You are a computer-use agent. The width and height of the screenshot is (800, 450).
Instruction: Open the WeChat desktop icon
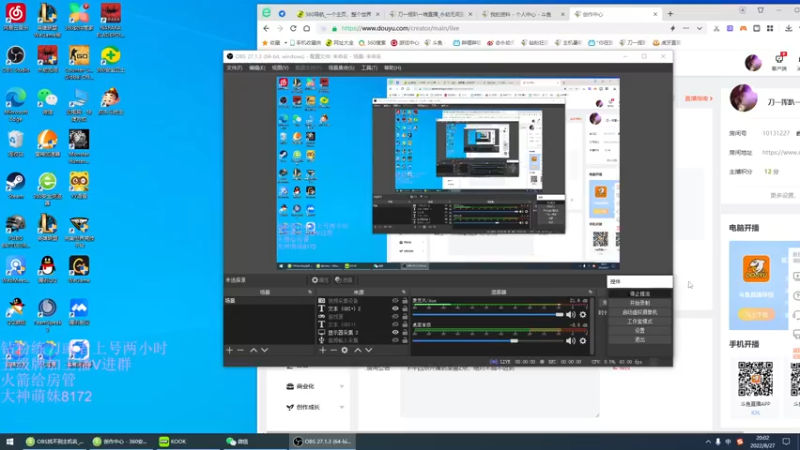click(x=47, y=101)
